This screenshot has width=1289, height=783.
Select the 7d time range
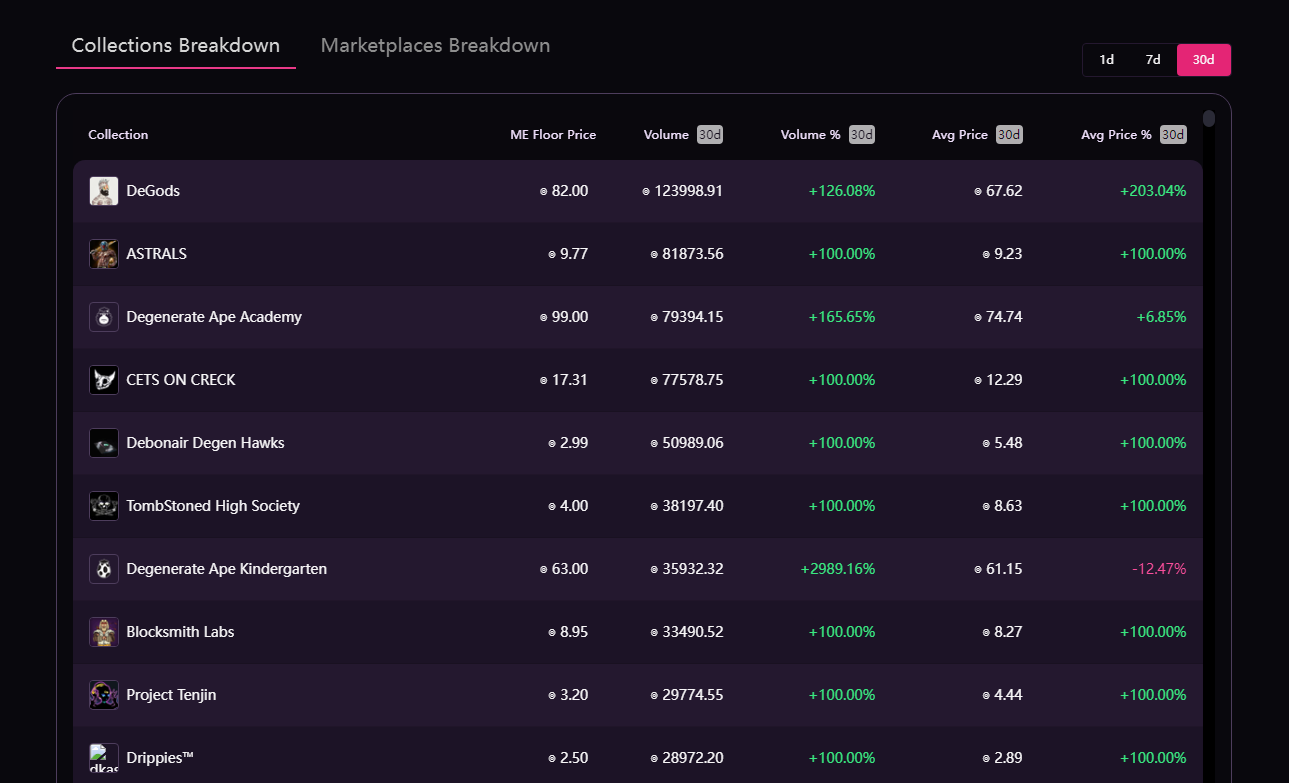(x=1153, y=60)
